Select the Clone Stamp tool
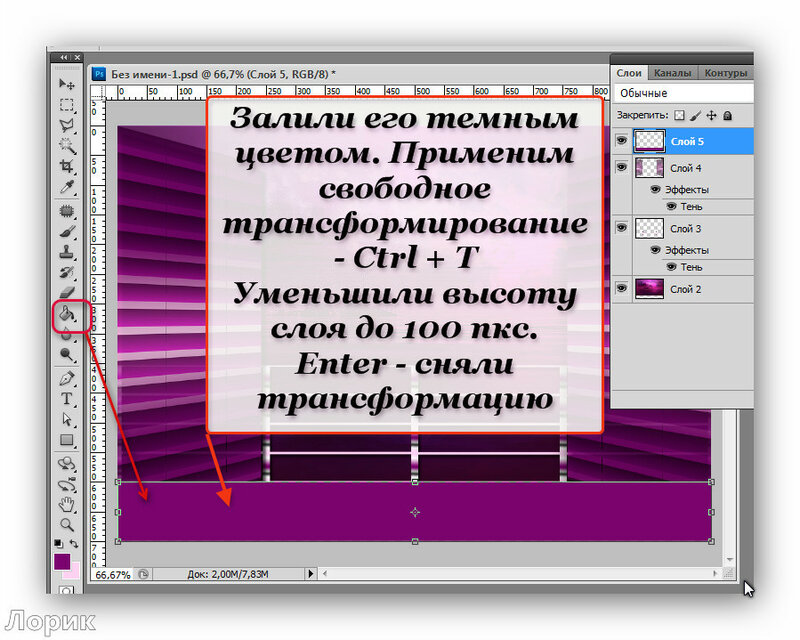800x640 pixels. coord(67,252)
